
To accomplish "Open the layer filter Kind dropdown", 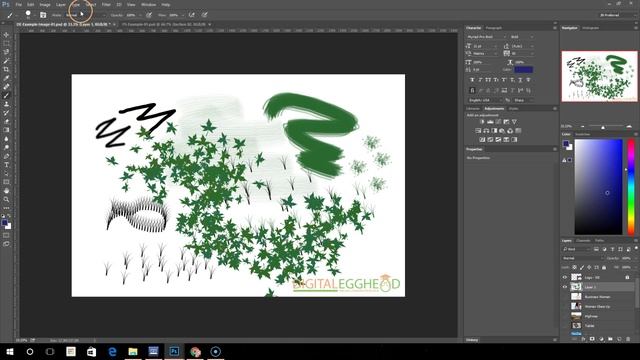I will click(576, 249).
